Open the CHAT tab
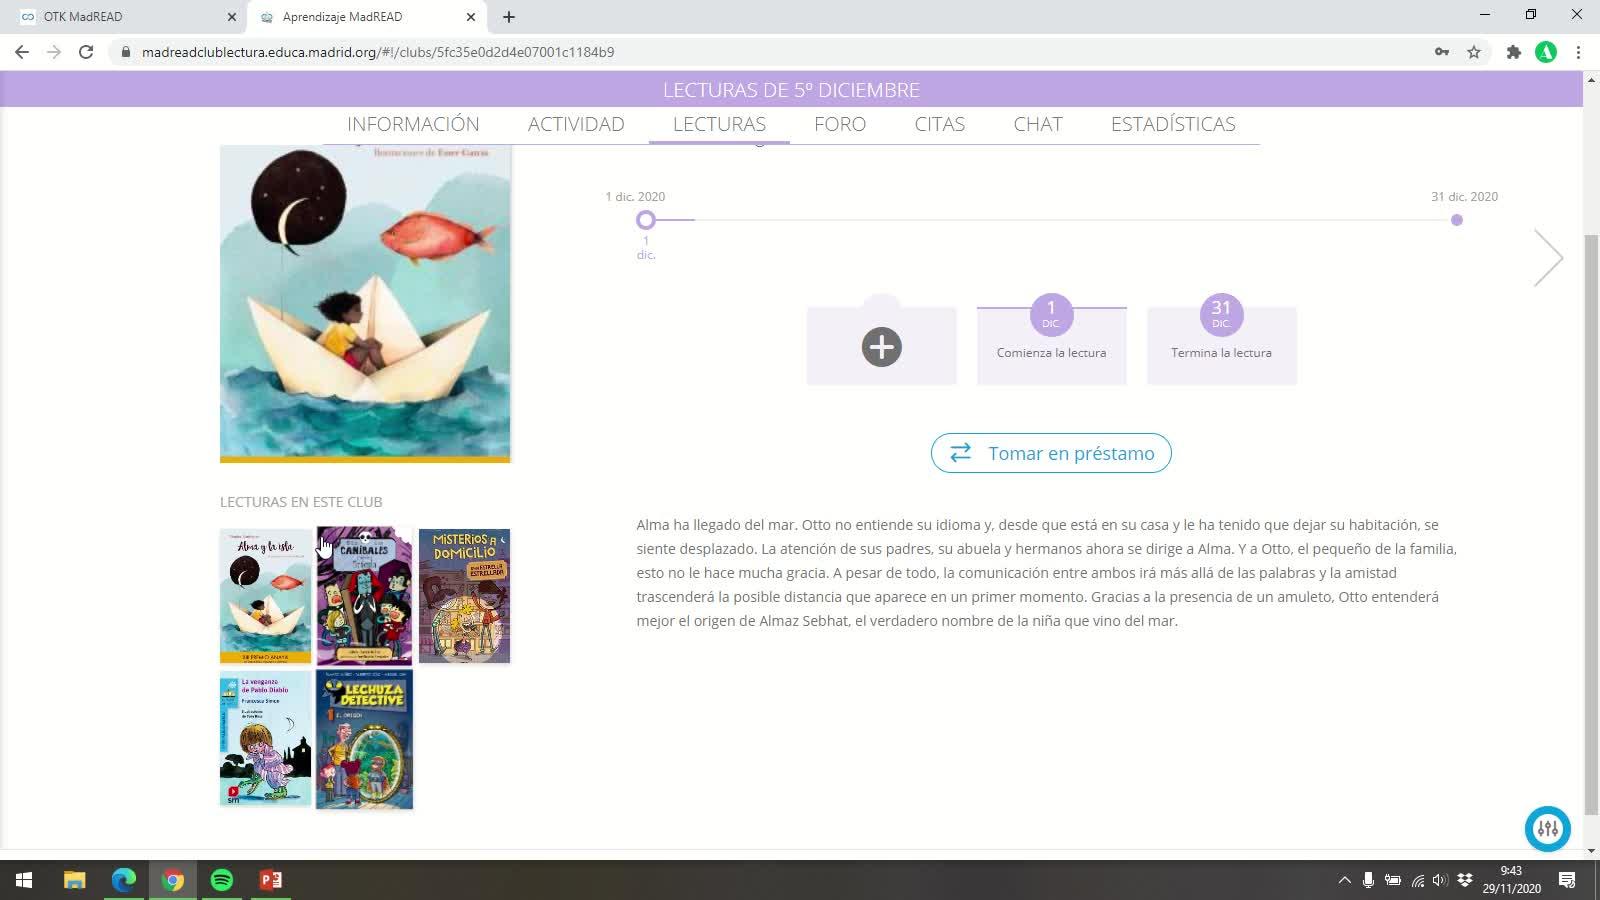 point(1038,124)
